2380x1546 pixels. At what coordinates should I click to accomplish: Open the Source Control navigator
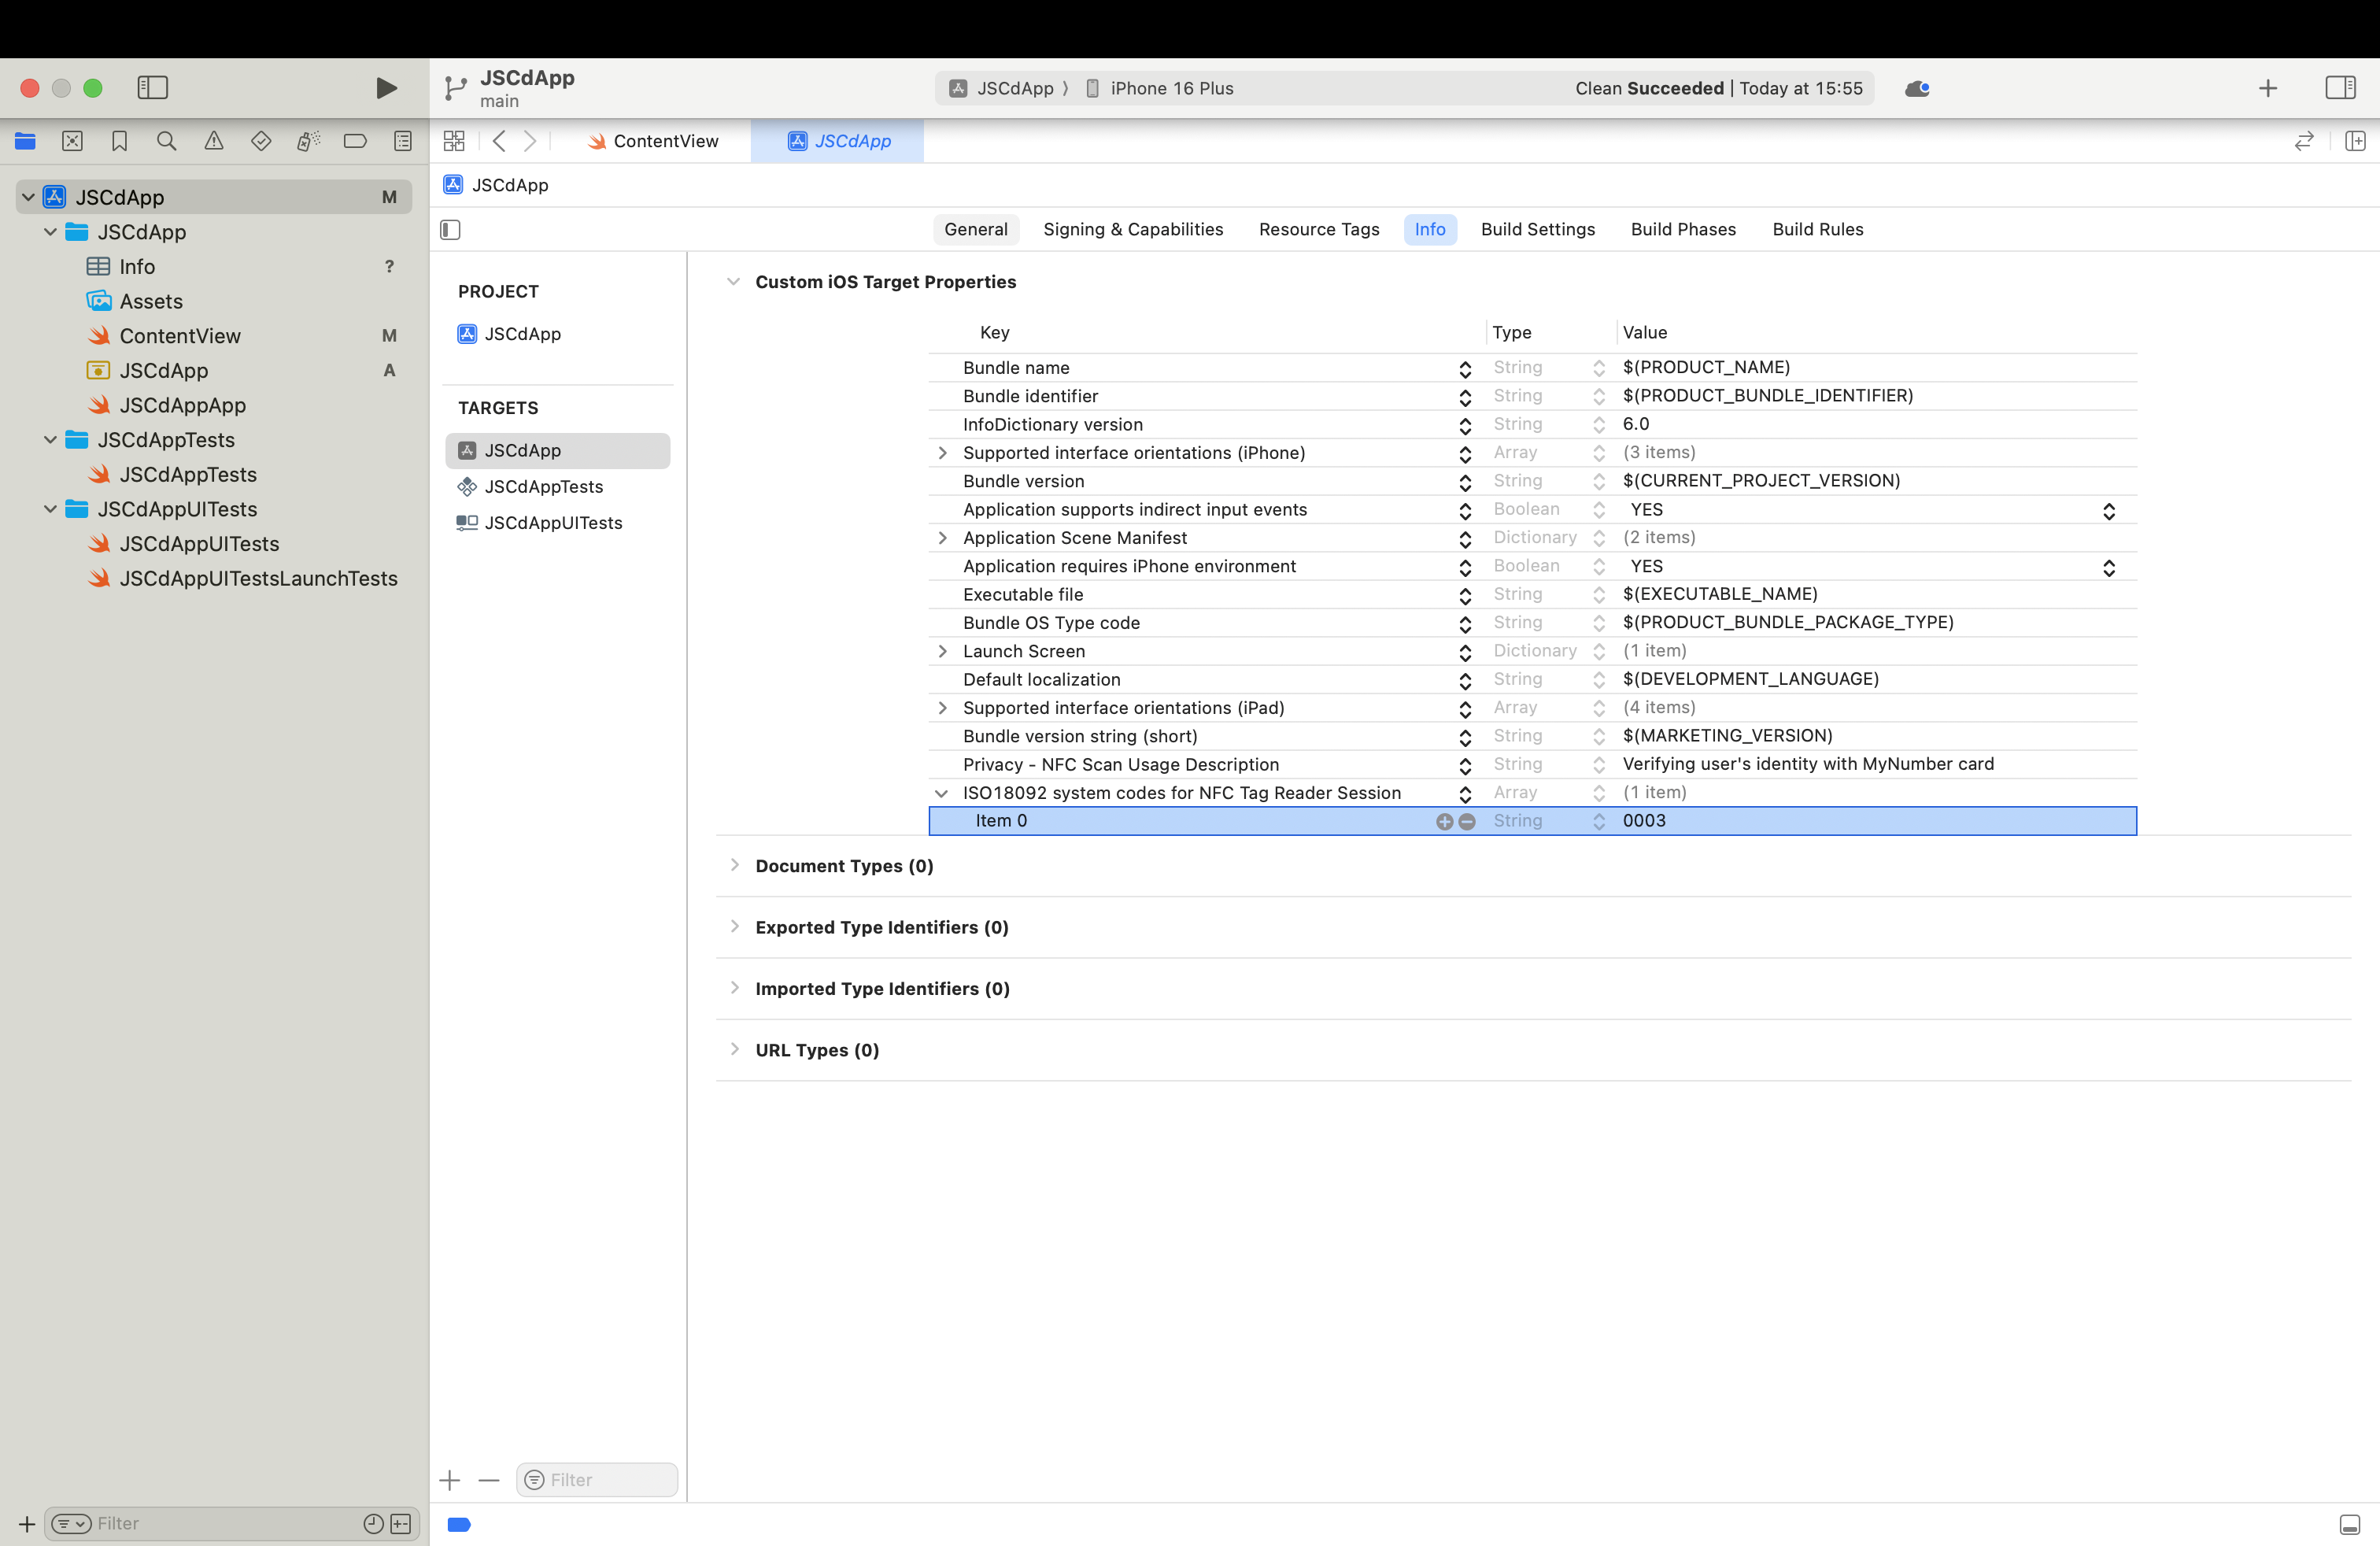click(72, 141)
